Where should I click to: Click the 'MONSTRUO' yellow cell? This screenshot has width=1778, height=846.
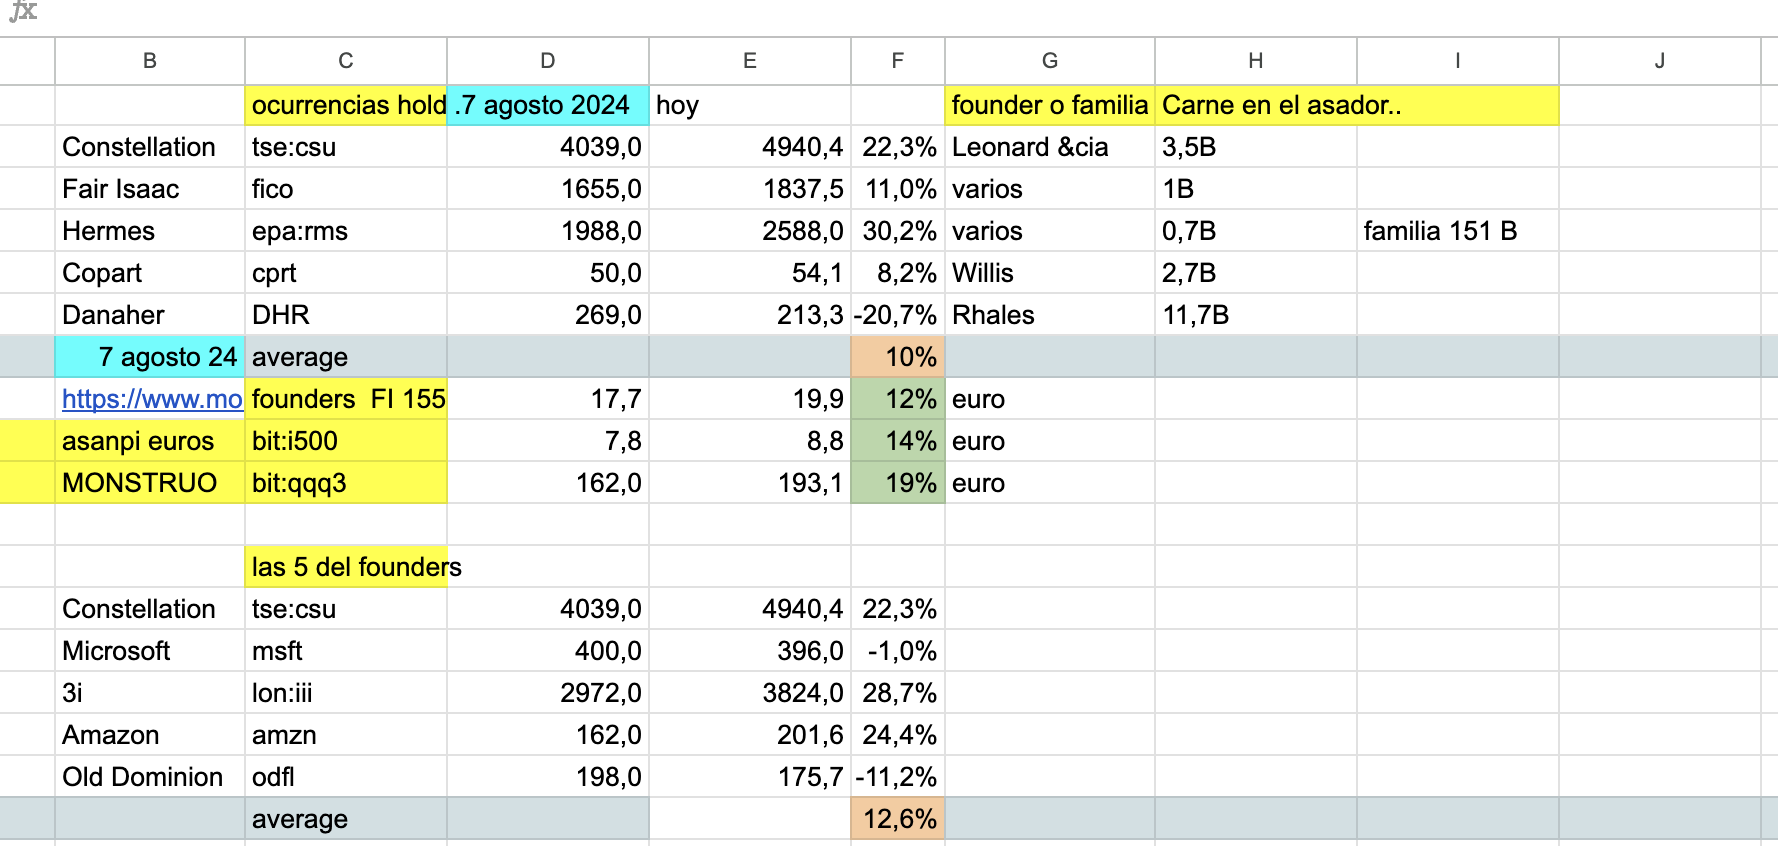click(150, 483)
